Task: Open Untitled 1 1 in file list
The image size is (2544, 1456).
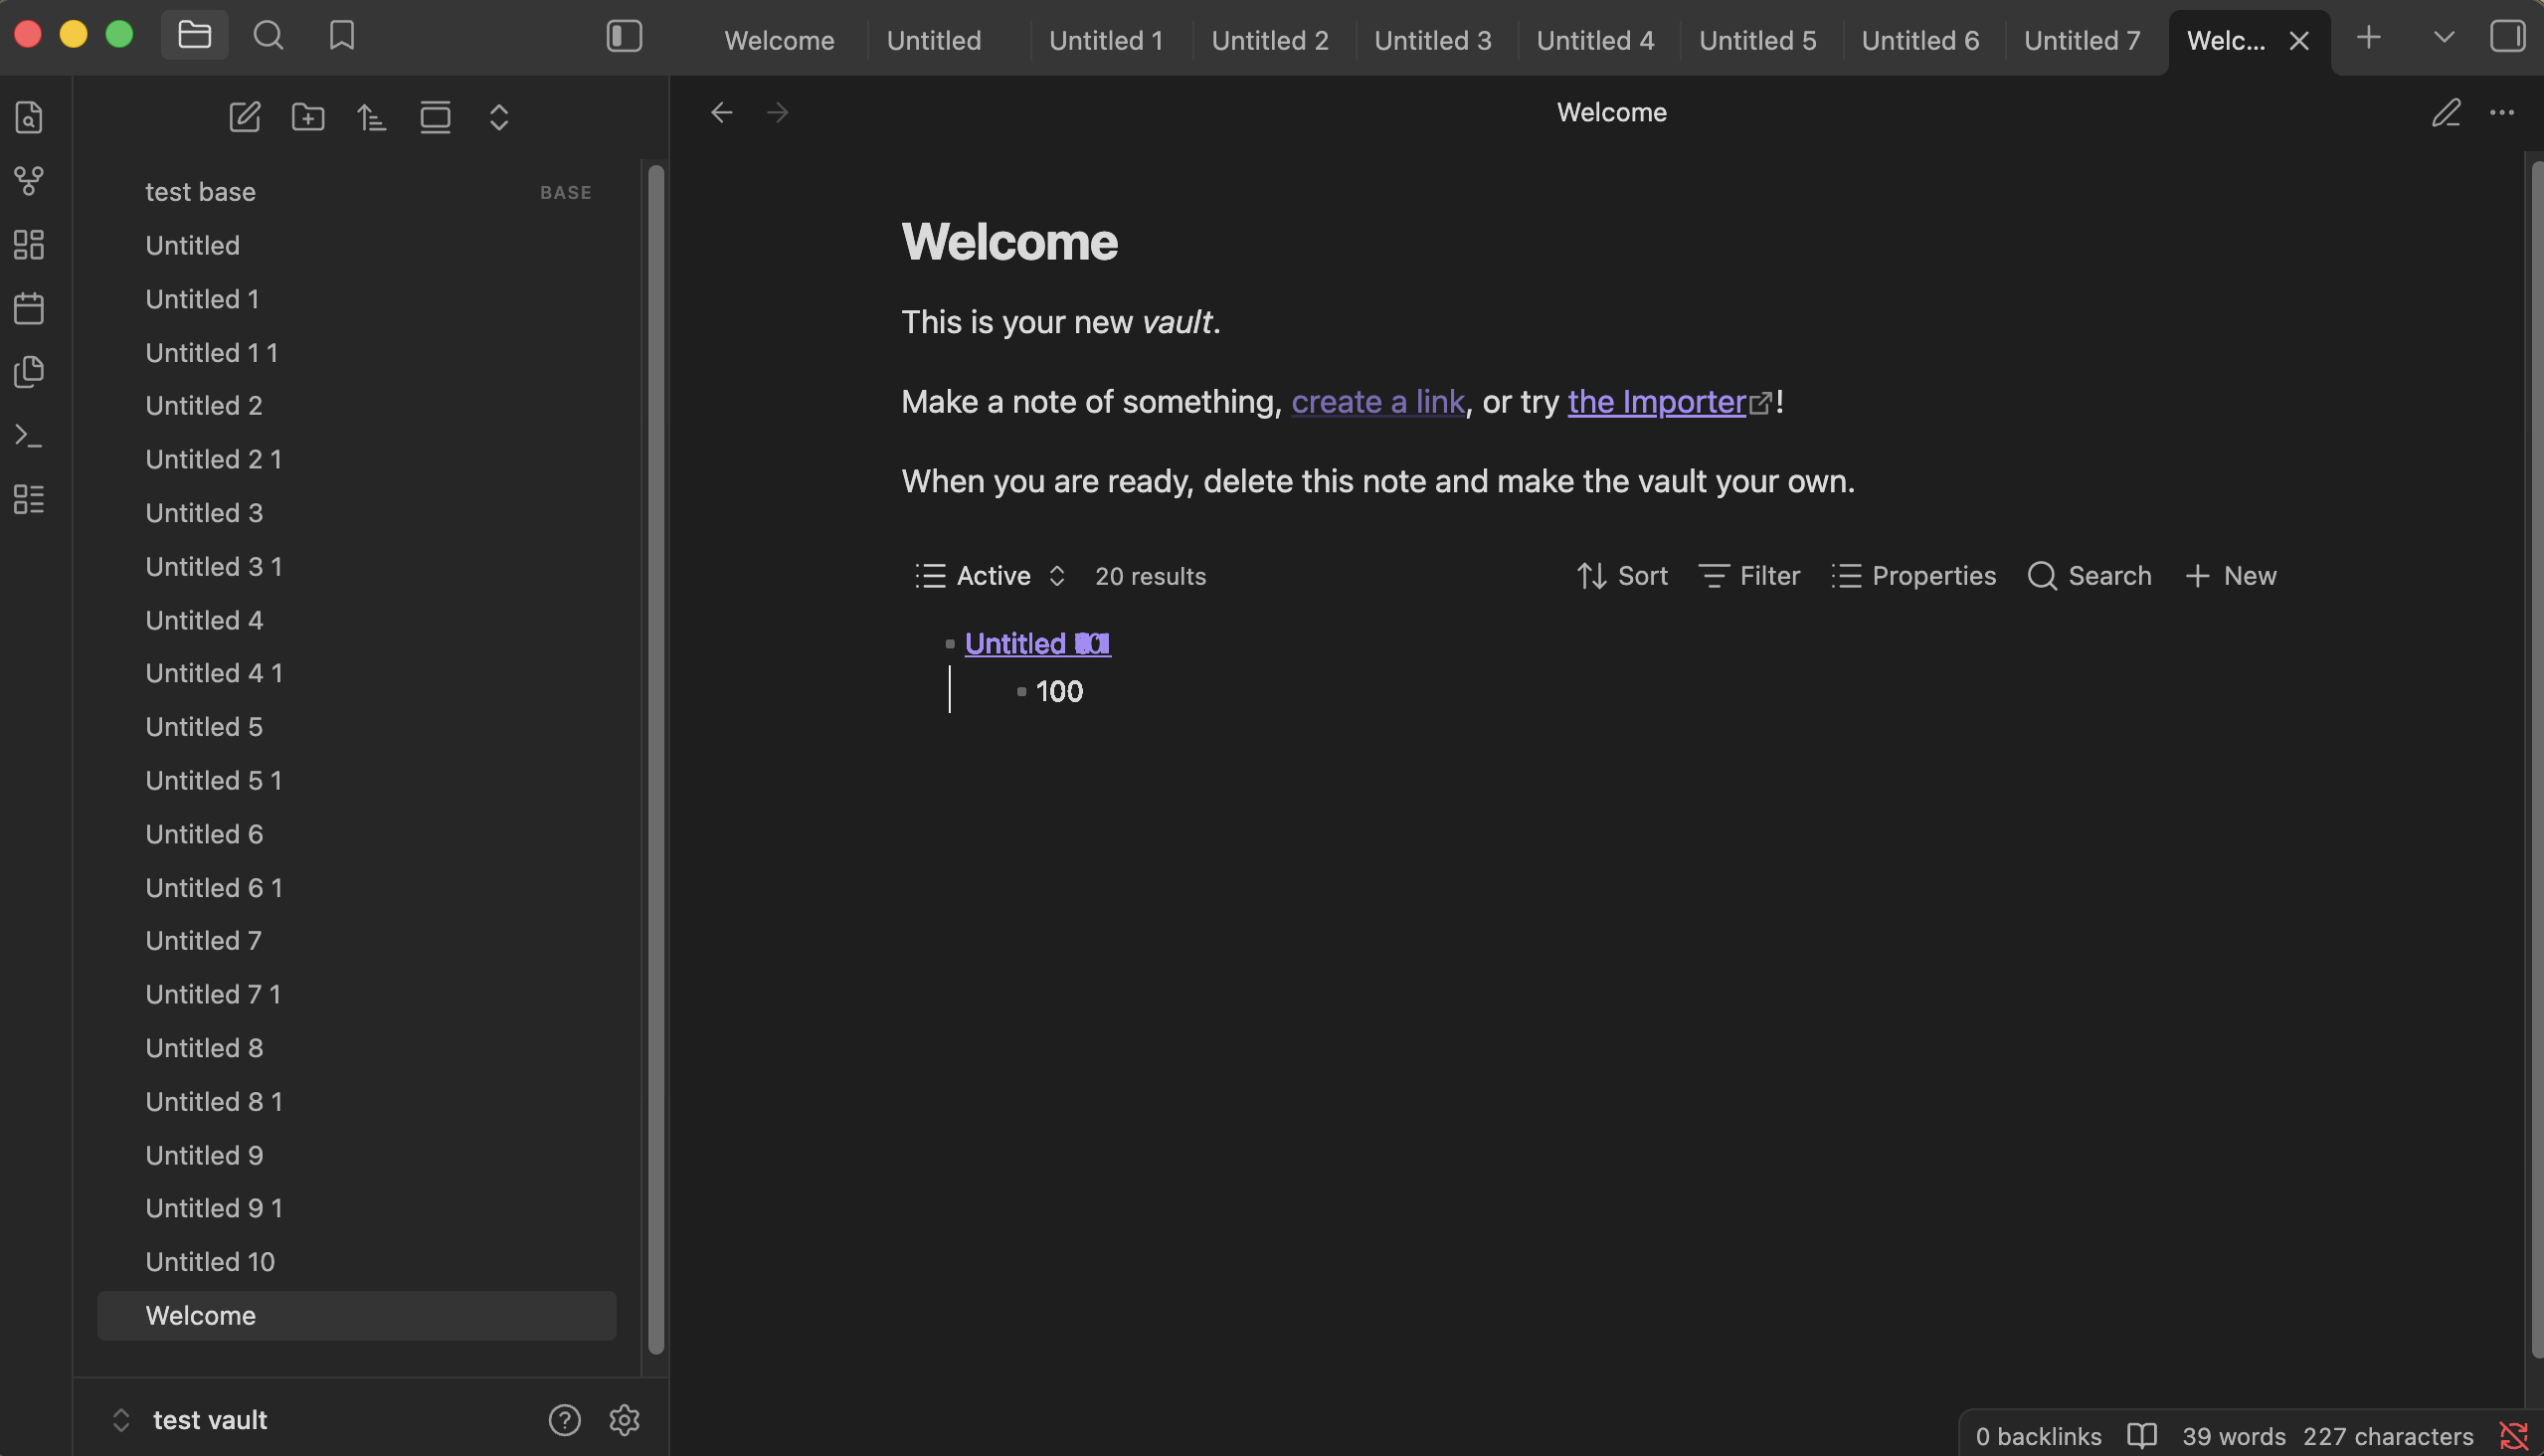Action: pyautogui.click(x=356, y=352)
